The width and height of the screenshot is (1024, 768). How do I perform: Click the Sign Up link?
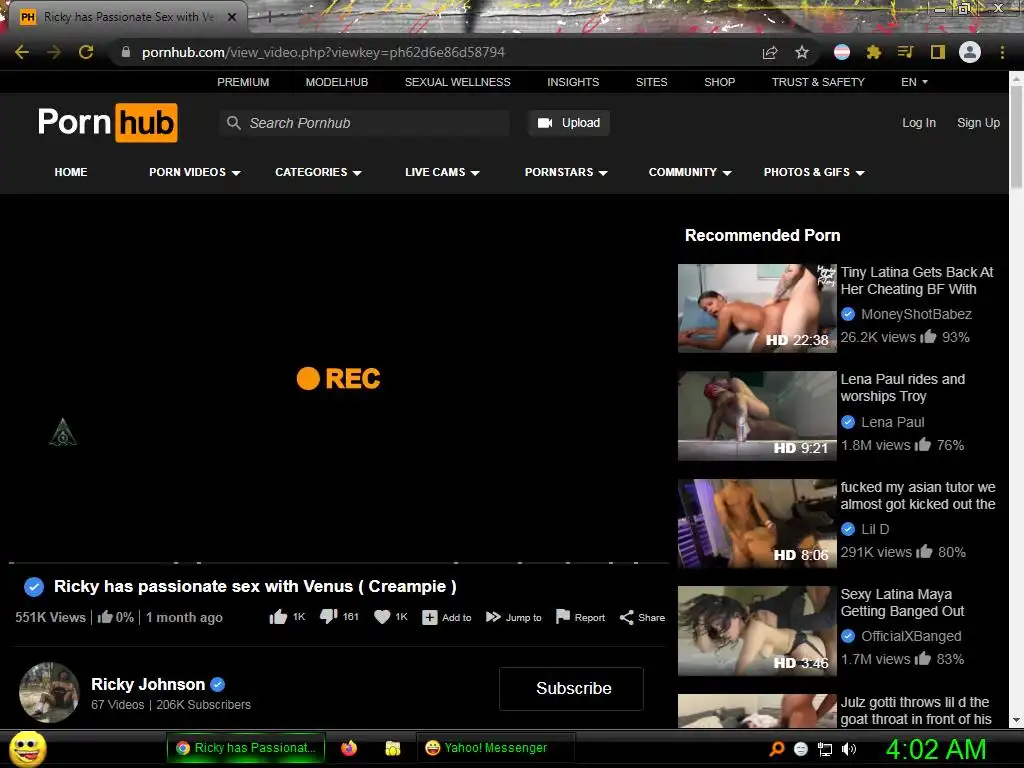coord(978,123)
